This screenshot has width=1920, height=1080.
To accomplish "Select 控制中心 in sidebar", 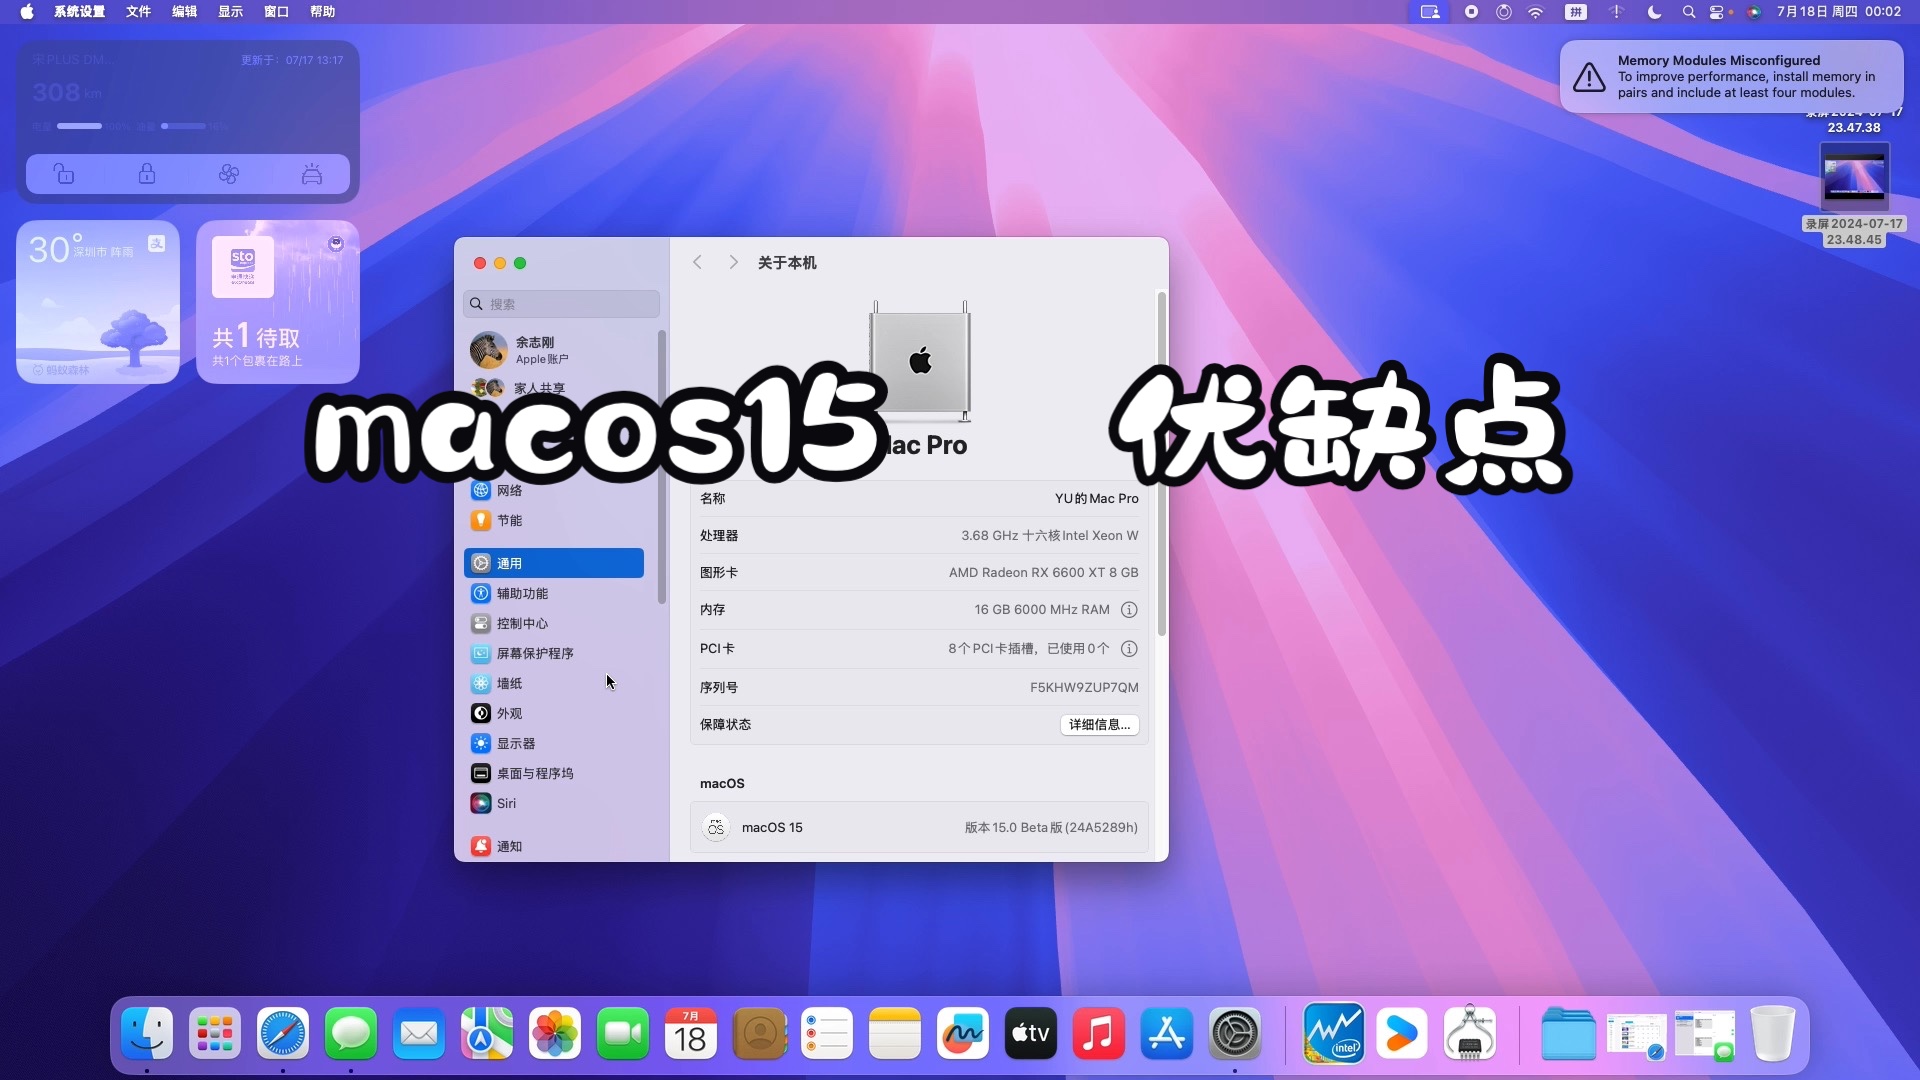I will tap(554, 623).
